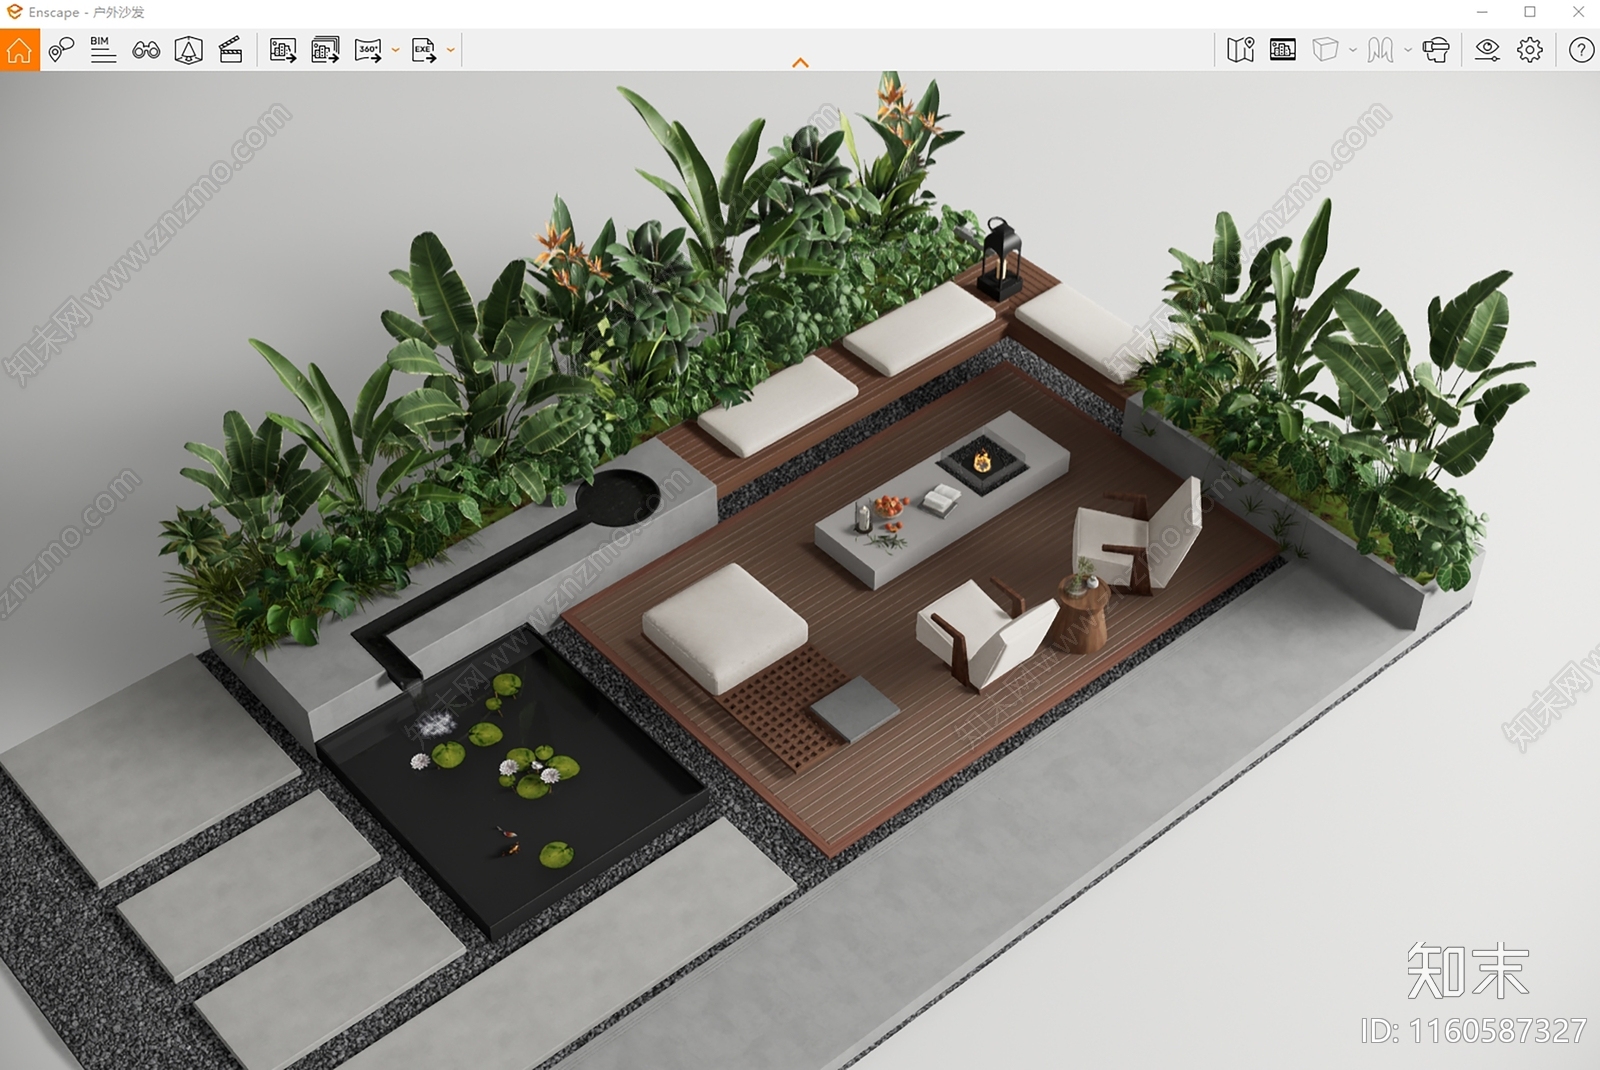Open the BIM info panel
1600x1070 pixels.
[103, 49]
